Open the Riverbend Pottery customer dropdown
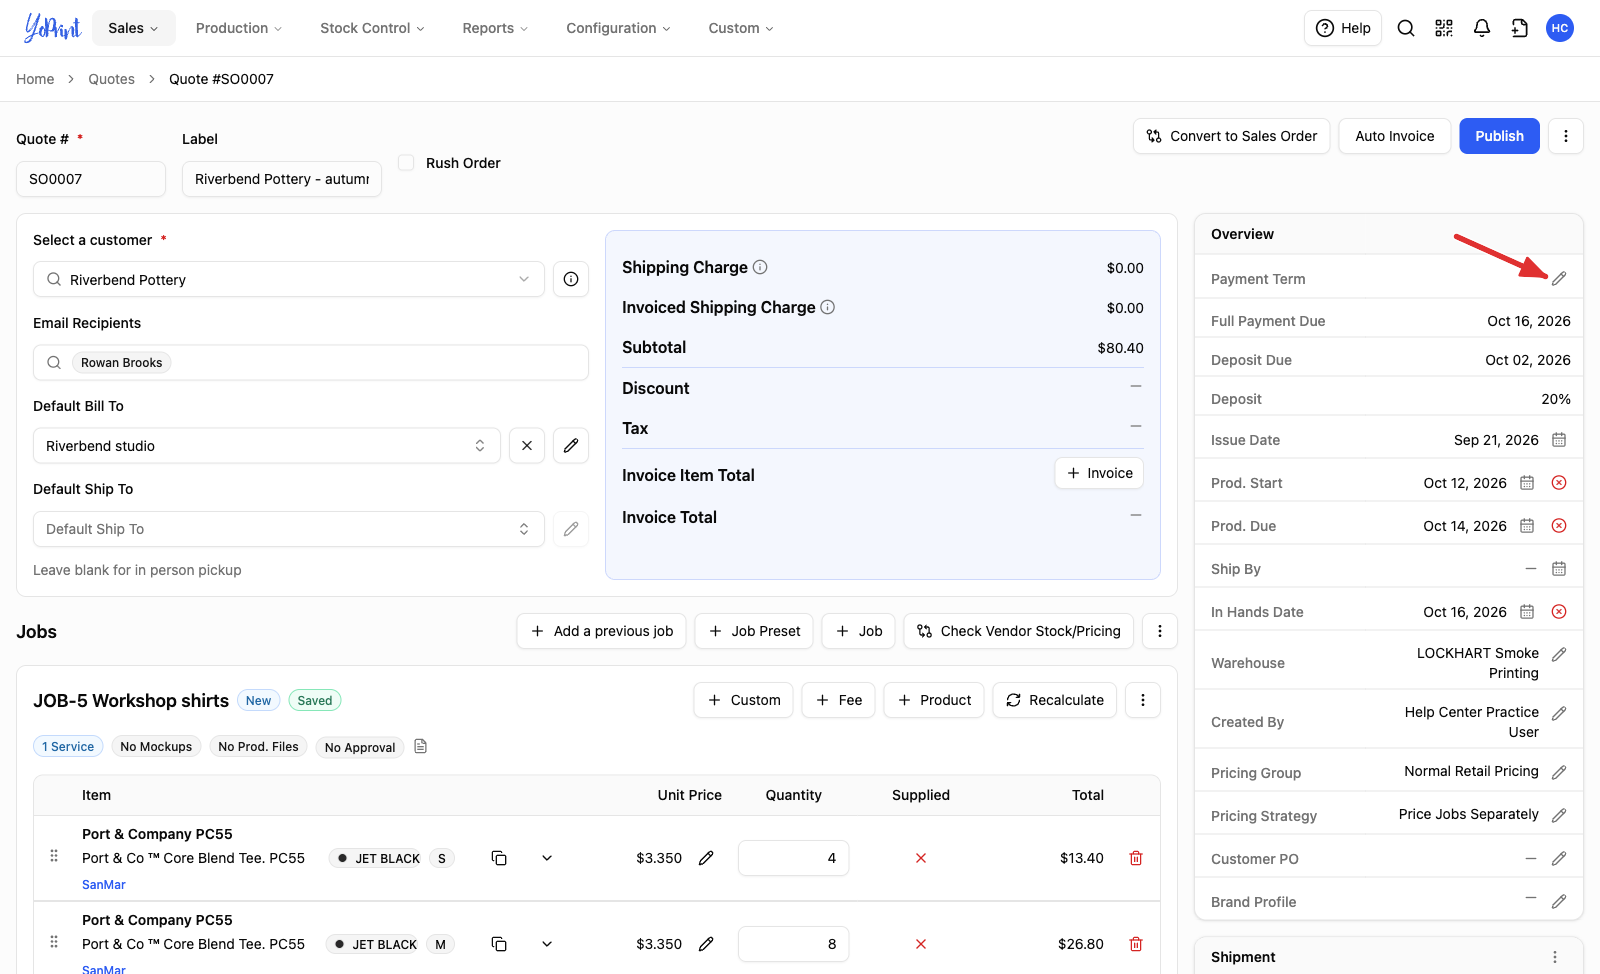Image resolution: width=1600 pixels, height=974 pixels. [x=289, y=279]
